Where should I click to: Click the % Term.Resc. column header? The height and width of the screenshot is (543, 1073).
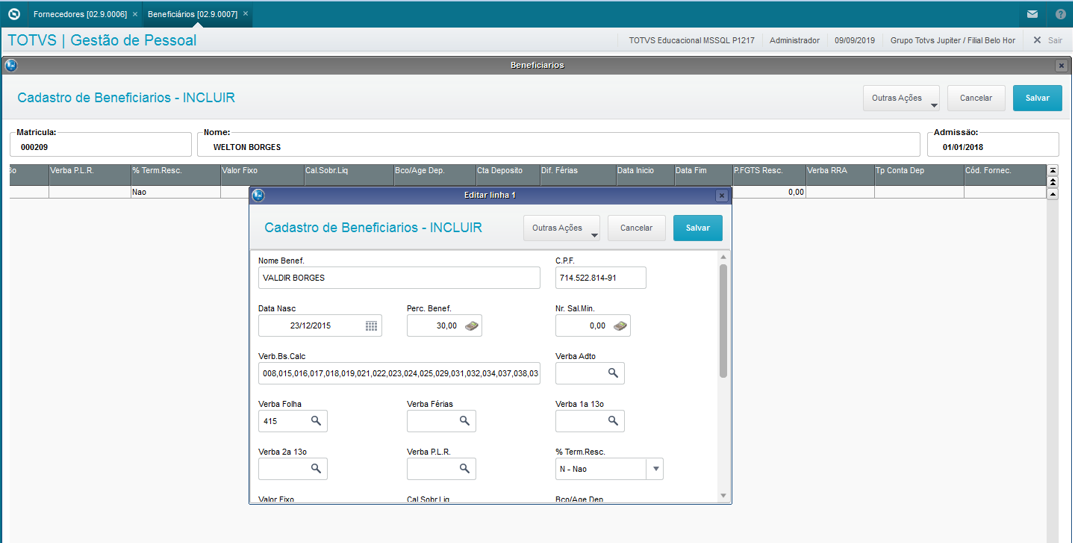[175, 175]
